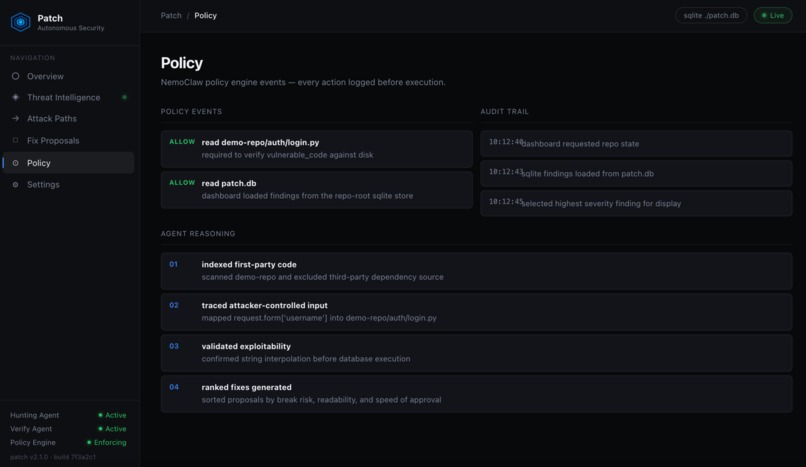The width and height of the screenshot is (806, 467).
Task: Click the POLICY EVENTS section header
Action: click(x=191, y=111)
